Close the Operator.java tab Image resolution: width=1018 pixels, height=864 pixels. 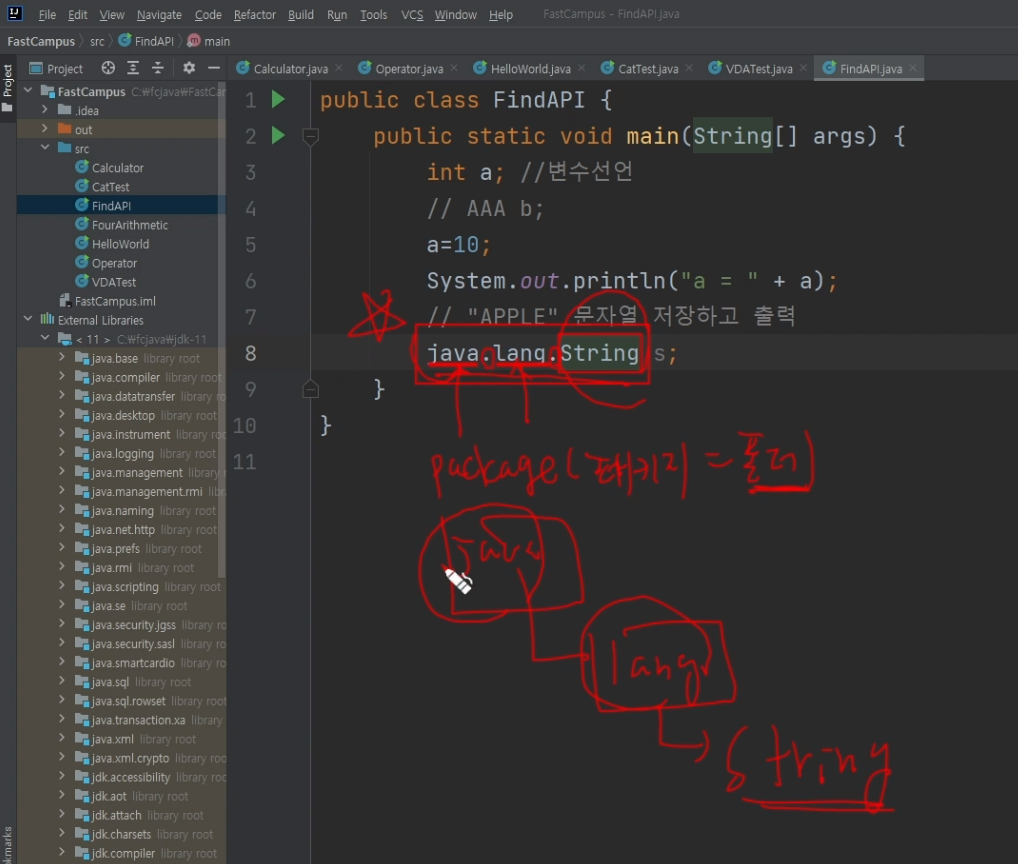[x=454, y=68]
